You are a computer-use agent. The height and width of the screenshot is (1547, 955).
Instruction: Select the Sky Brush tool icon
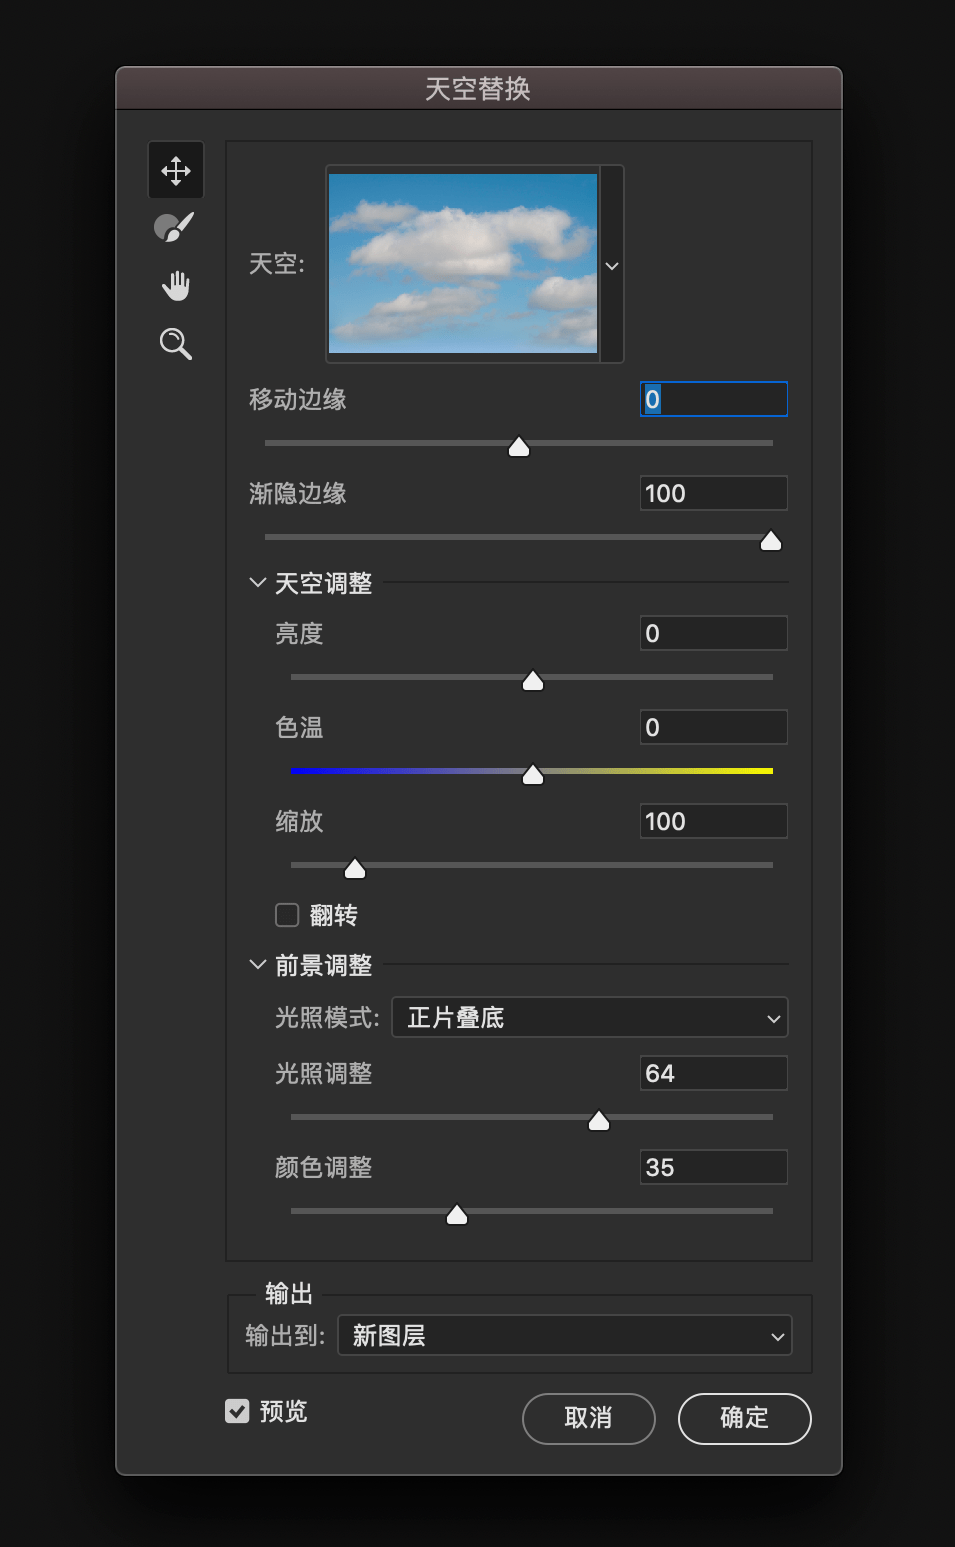pyautogui.click(x=174, y=228)
